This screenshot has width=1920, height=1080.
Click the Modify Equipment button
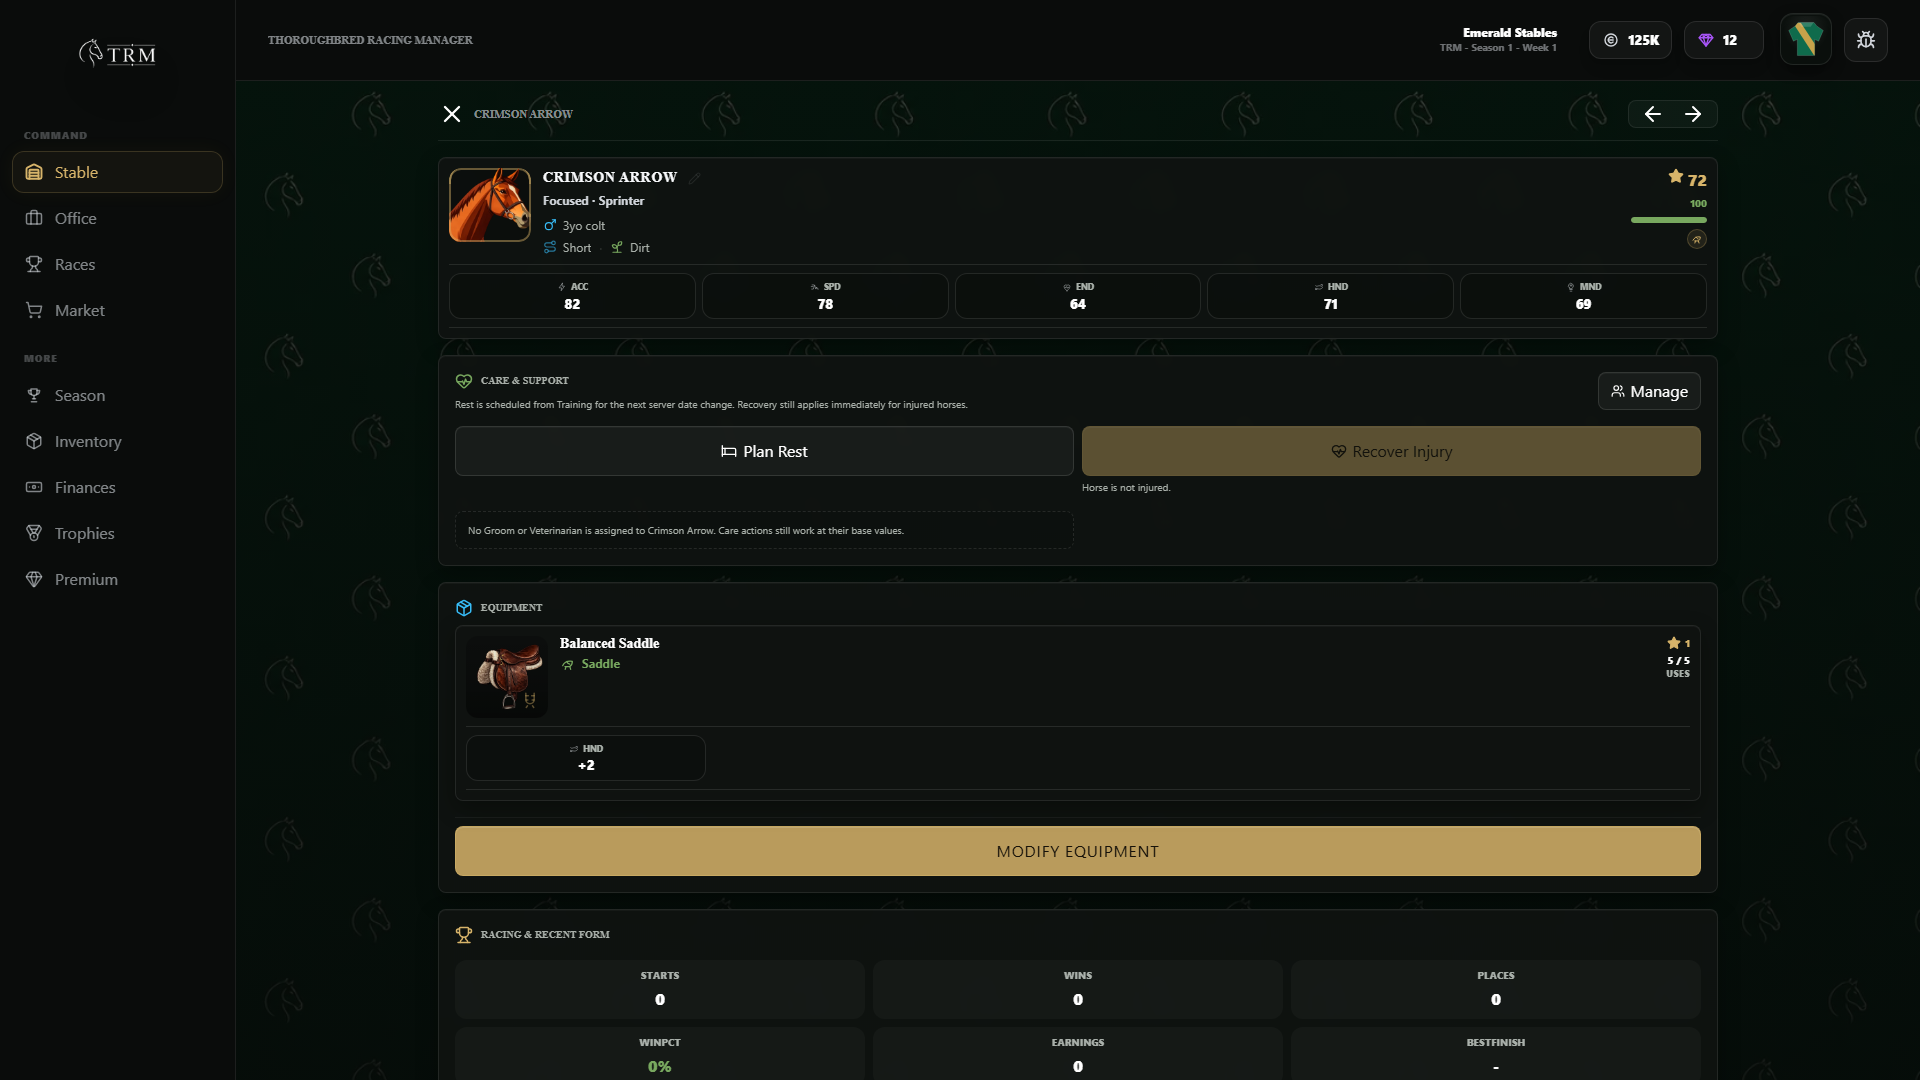point(1077,851)
